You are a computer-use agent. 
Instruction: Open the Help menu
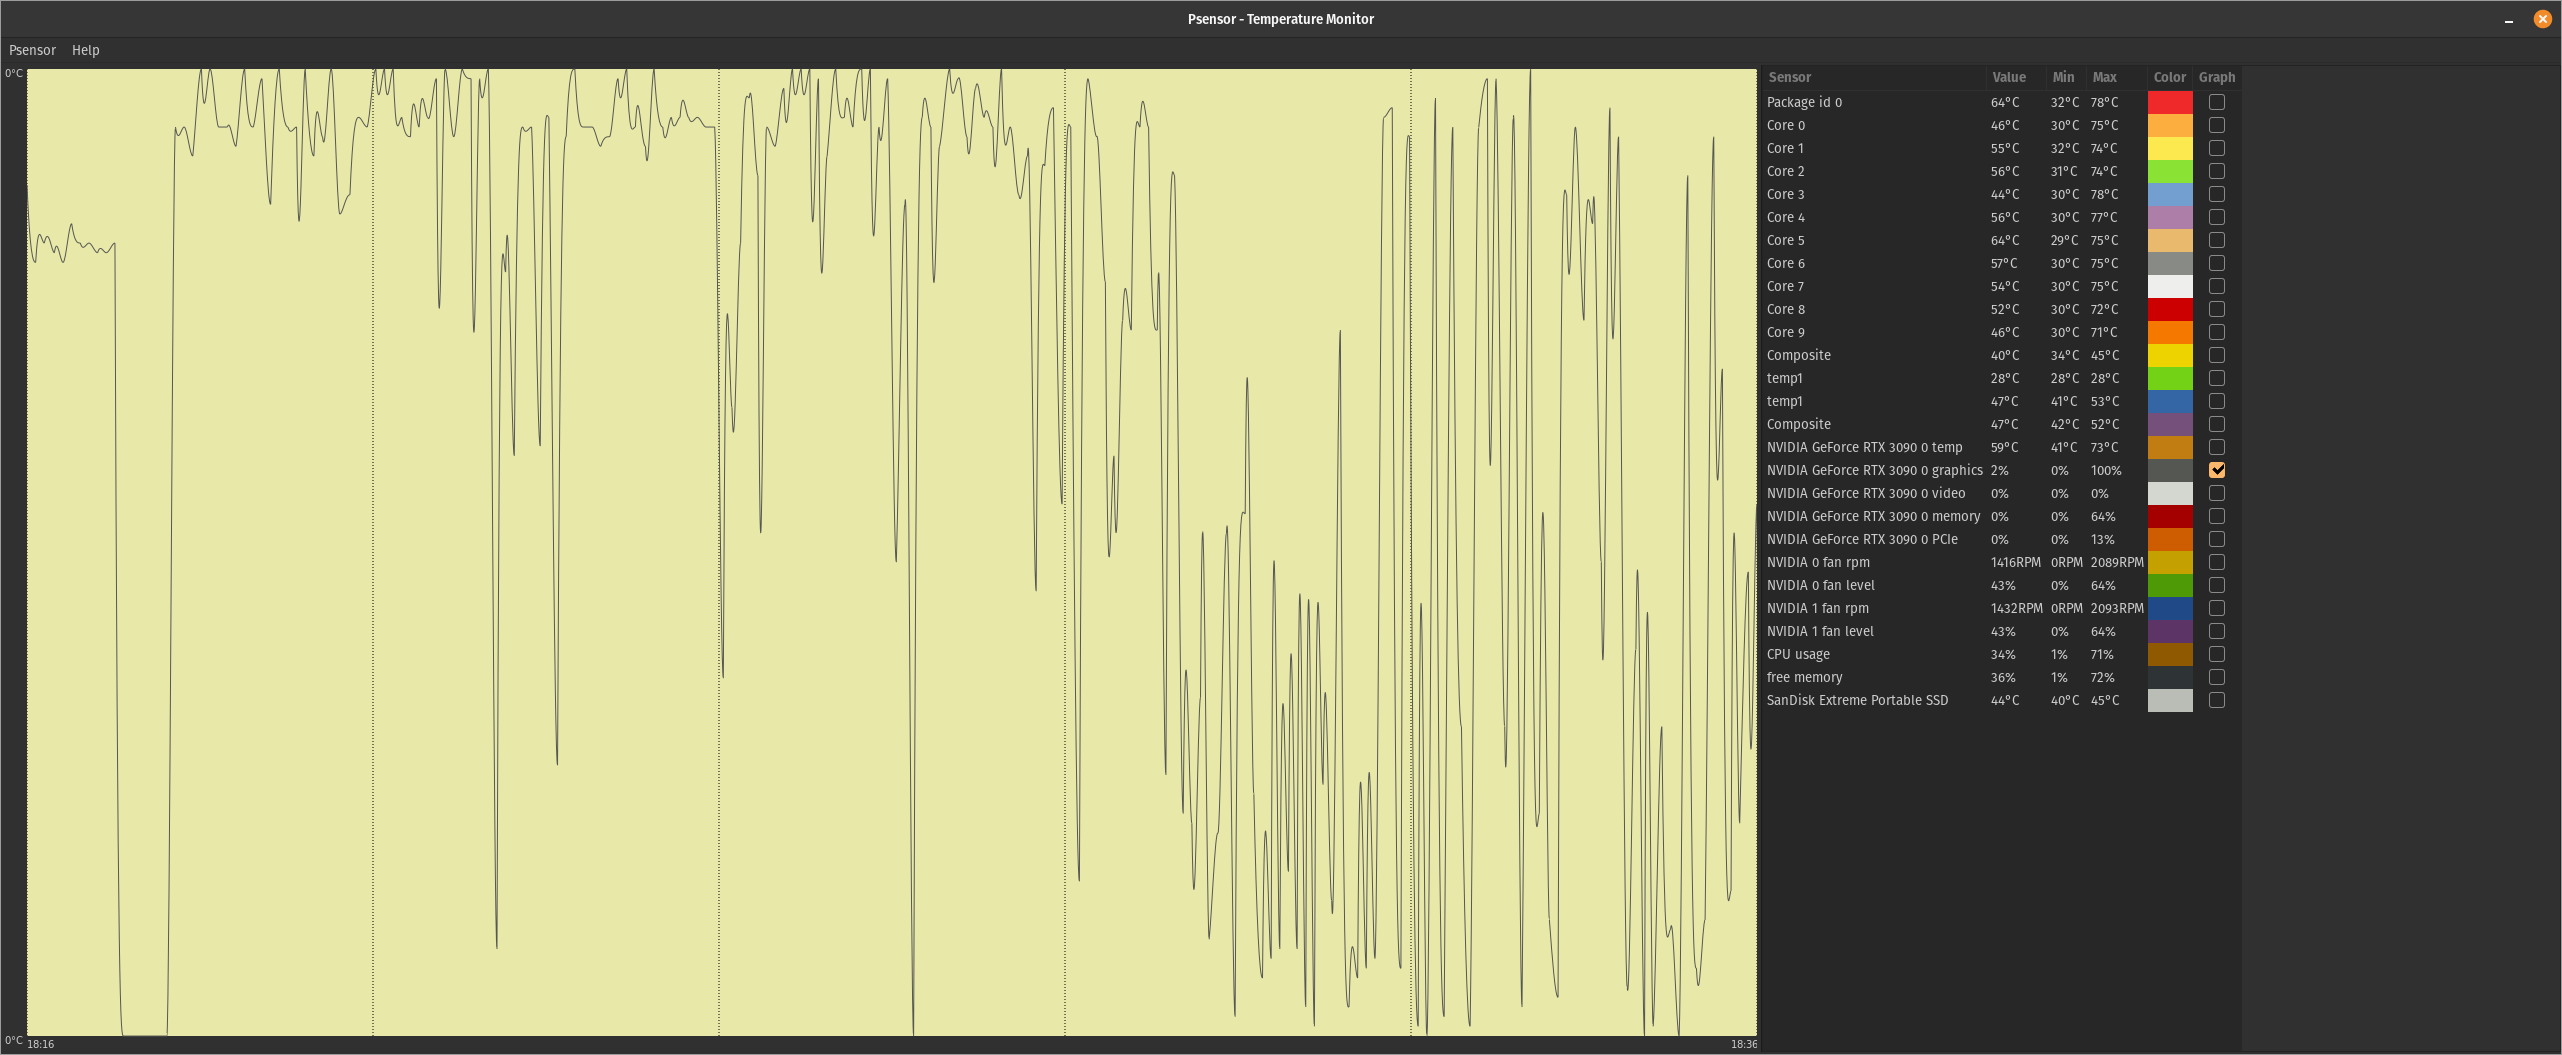pyautogui.click(x=86, y=50)
